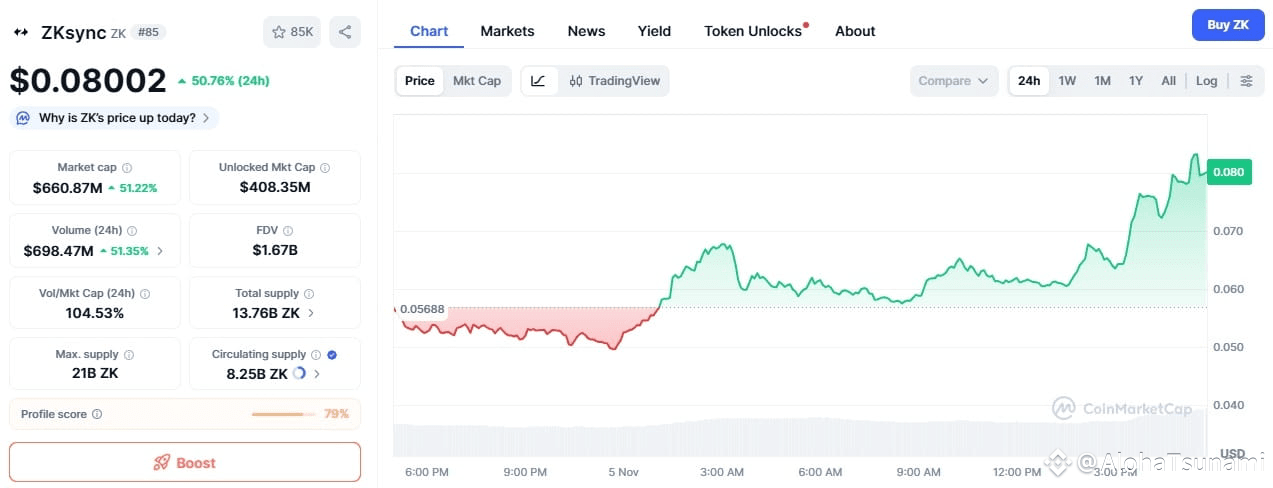Viewport: 1273px width, 488px height.
Task: Add ZKsync to watchlist star icon
Action: tap(279, 32)
